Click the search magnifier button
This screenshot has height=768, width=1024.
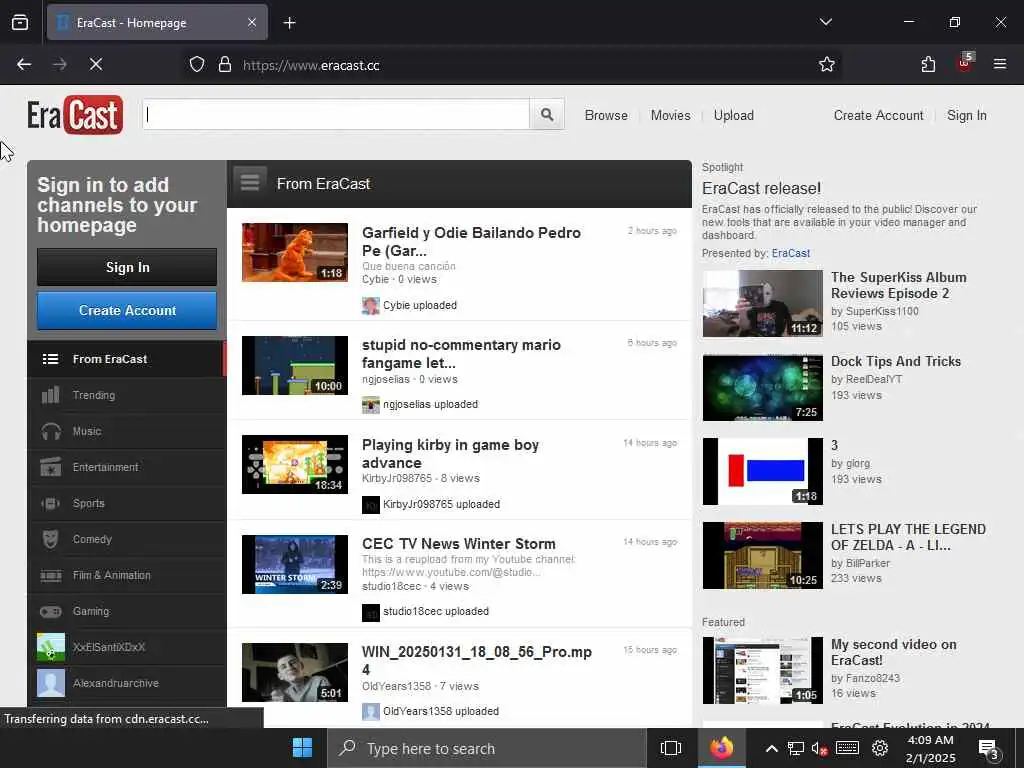tap(547, 115)
